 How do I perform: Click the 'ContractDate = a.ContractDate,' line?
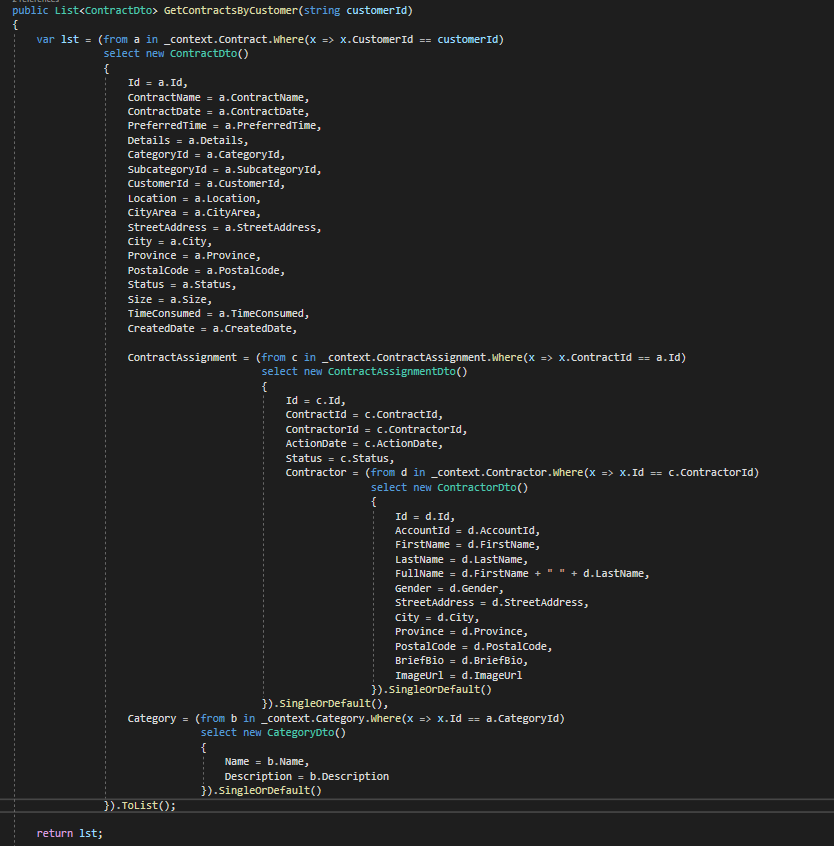[218, 112]
